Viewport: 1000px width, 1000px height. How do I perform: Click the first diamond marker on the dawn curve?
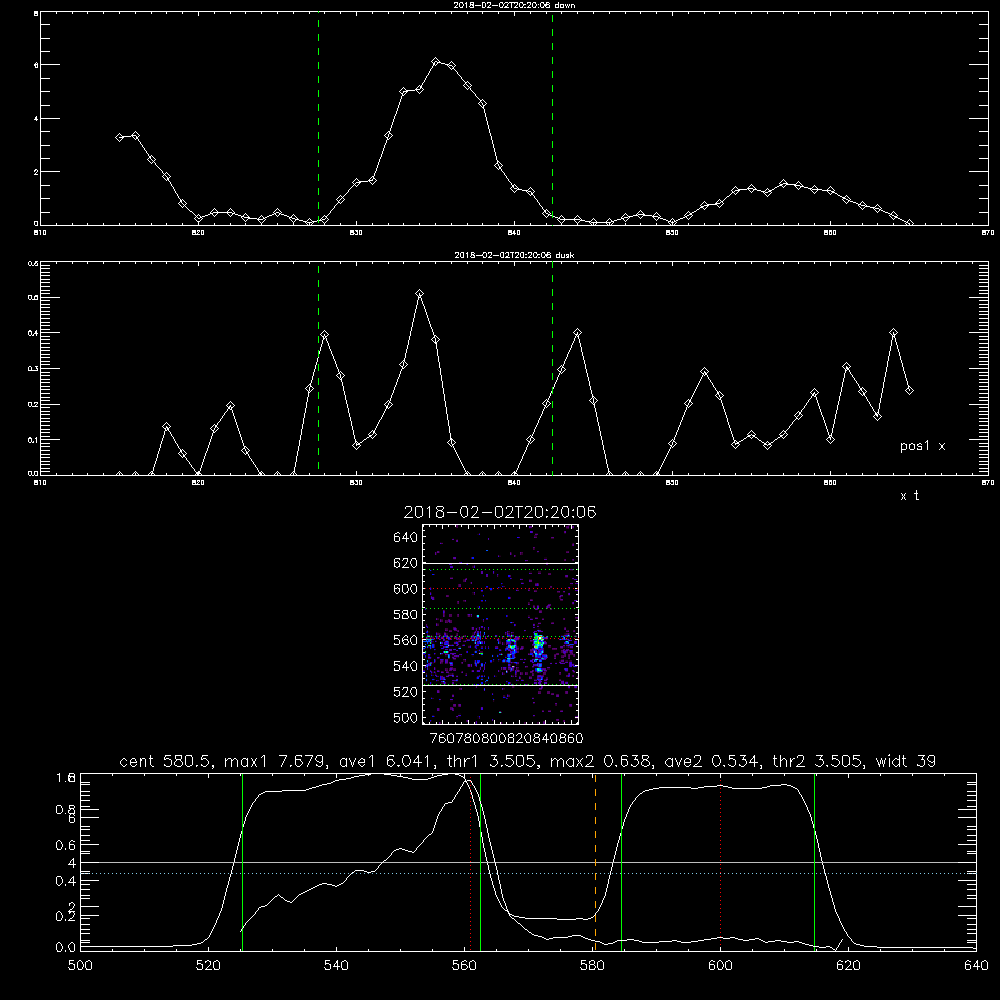click(x=119, y=137)
